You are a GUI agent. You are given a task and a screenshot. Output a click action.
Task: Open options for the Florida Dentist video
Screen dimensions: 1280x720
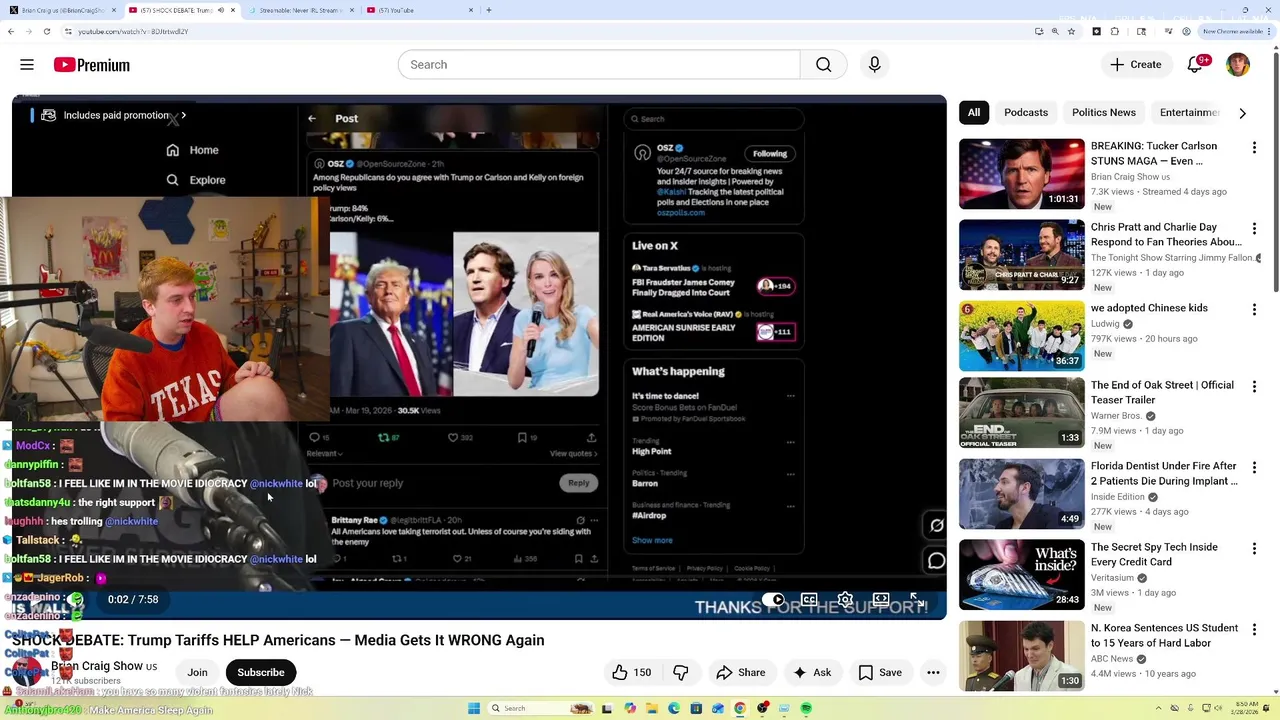pos(1254,468)
